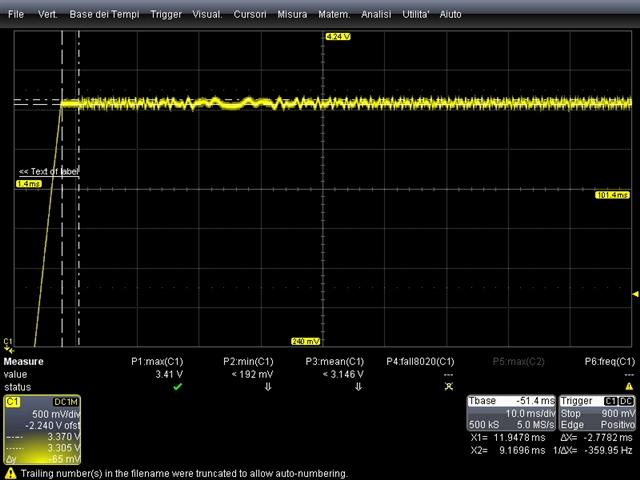Open the File menu

[16, 14]
